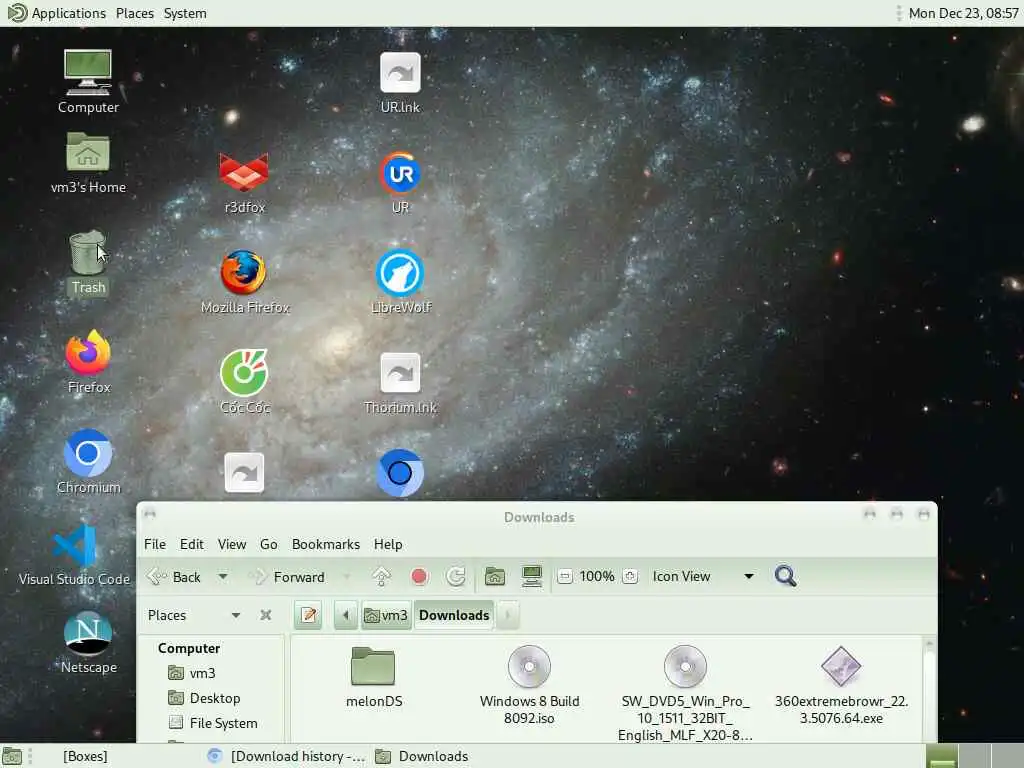1024x768 pixels.
Task: Click the Up (parent folder) toolbar arrow
Action: (x=381, y=577)
